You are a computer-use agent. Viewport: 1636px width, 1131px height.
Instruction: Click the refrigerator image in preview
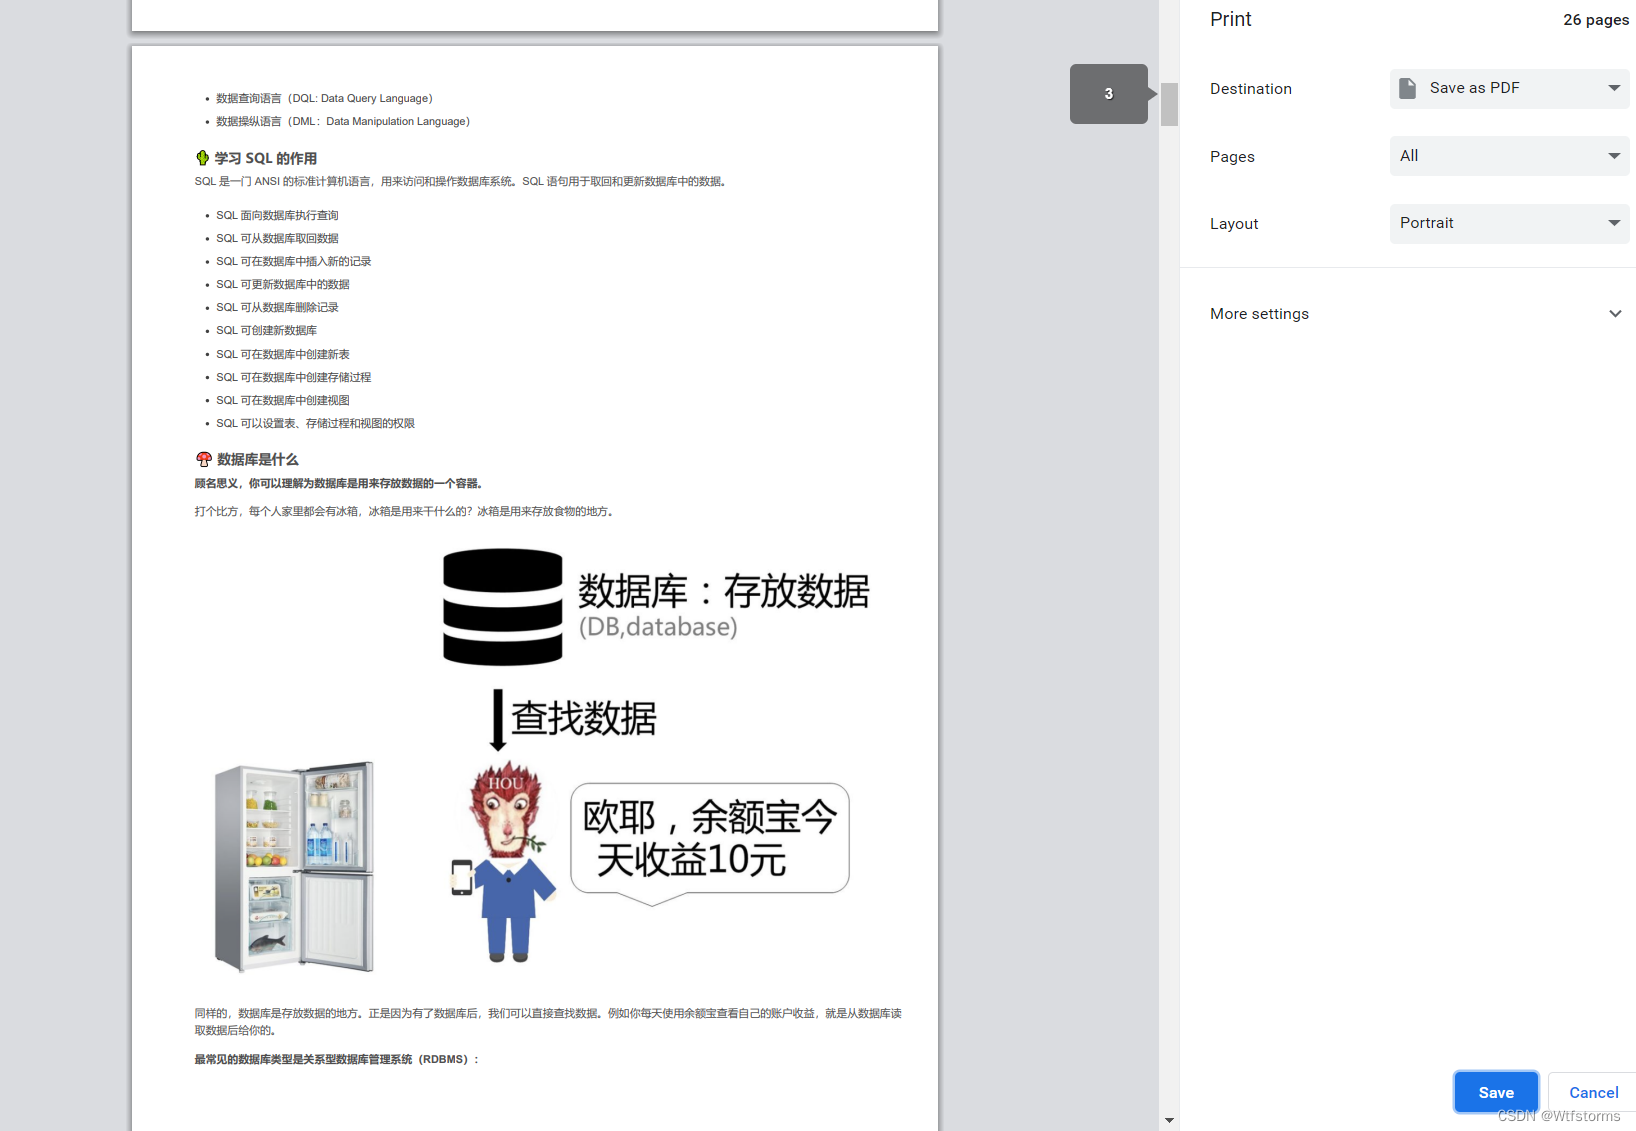[x=294, y=867]
